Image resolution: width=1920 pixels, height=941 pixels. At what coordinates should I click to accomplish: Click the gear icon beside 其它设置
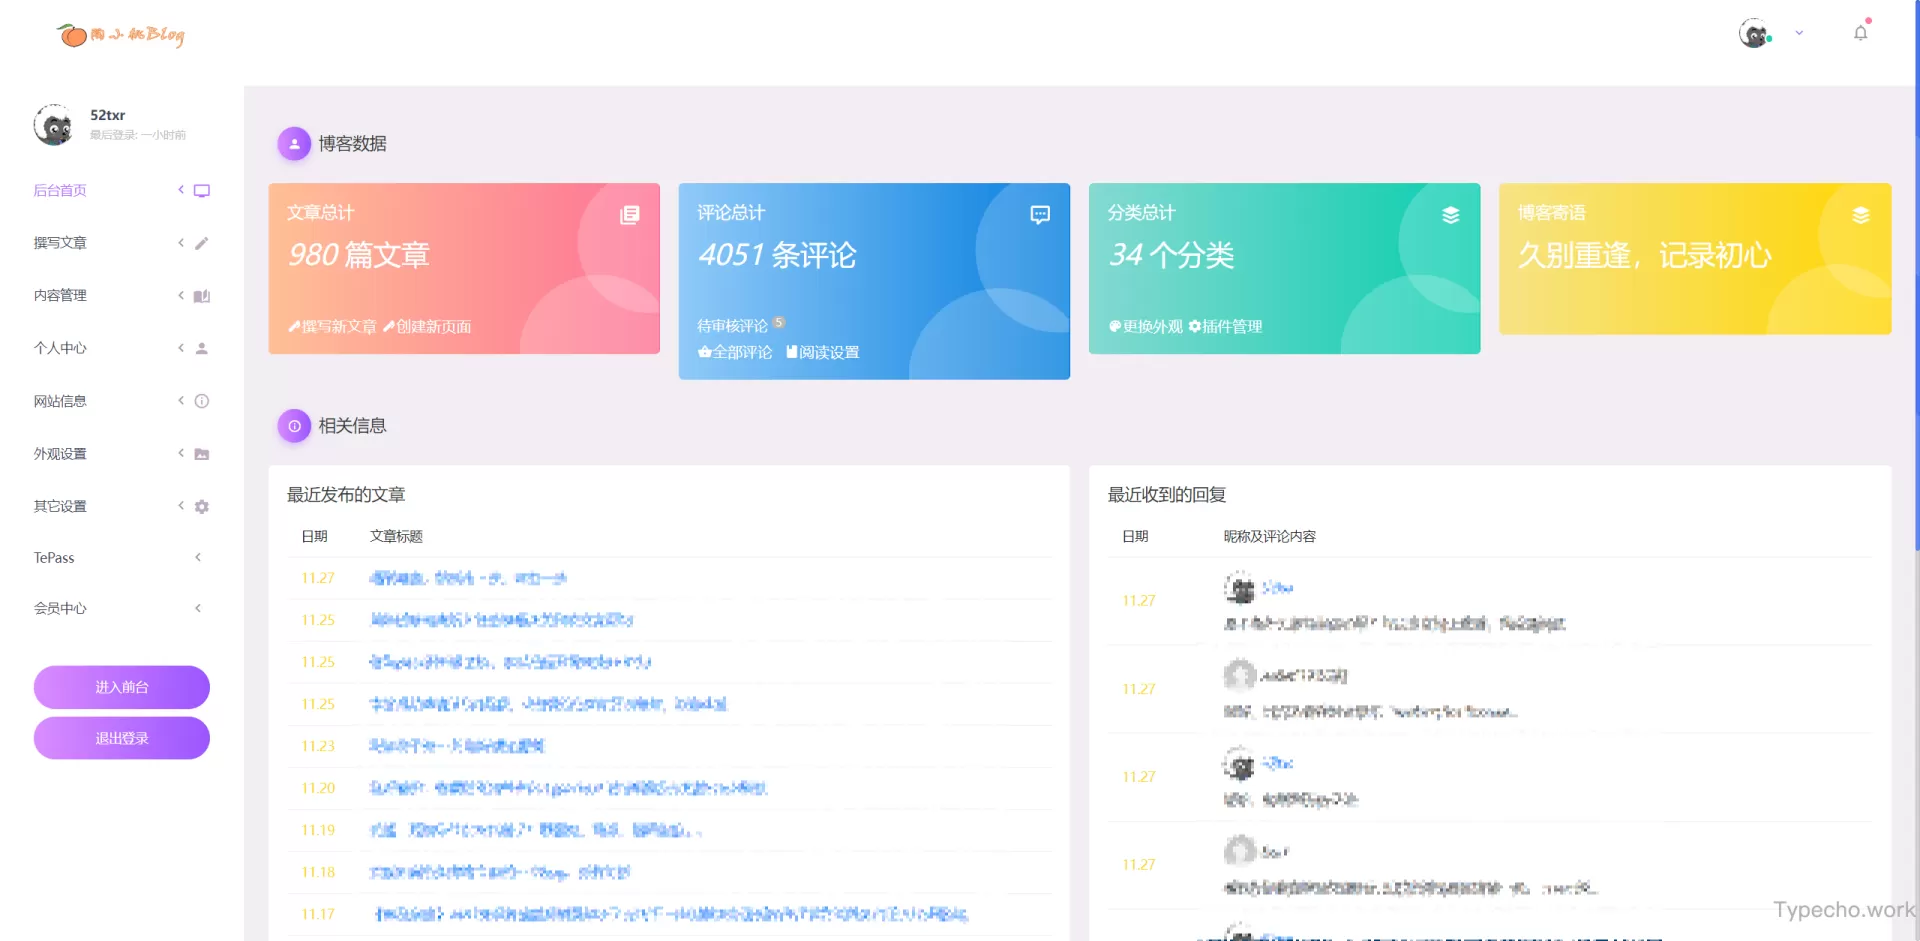click(x=202, y=506)
